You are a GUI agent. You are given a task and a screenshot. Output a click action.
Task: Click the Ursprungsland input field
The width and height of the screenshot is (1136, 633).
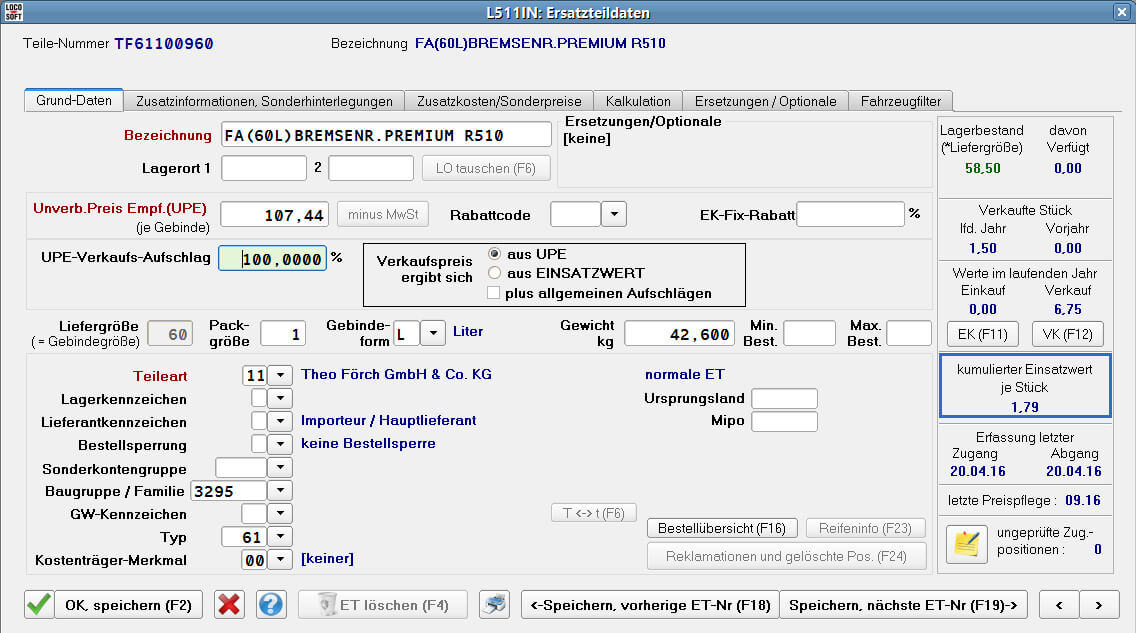784,399
